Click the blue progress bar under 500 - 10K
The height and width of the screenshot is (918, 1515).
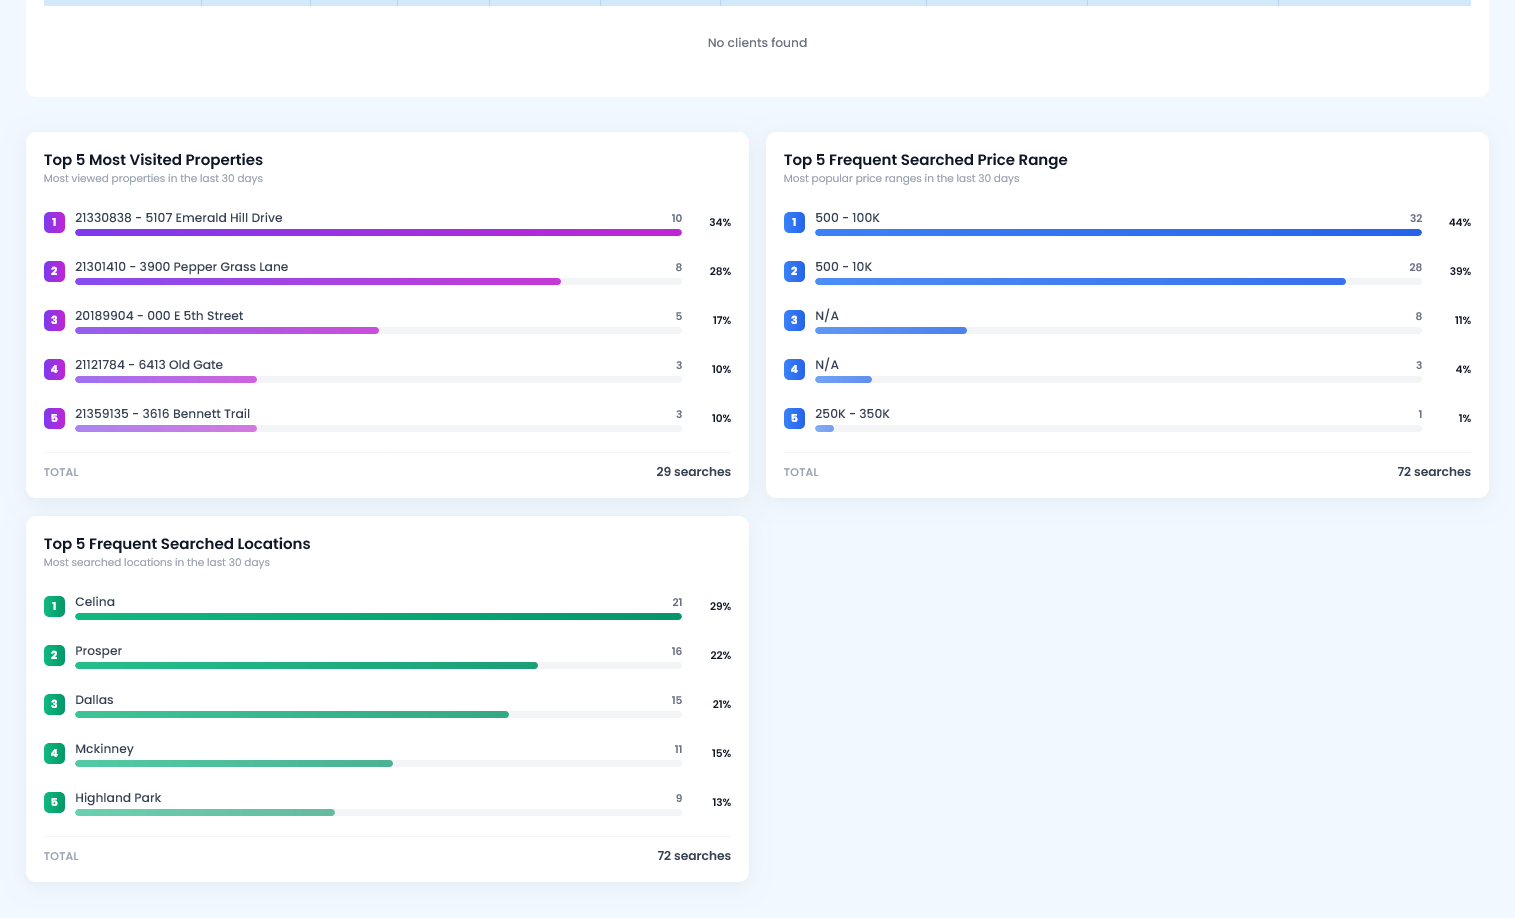[x=1118, y=282]
